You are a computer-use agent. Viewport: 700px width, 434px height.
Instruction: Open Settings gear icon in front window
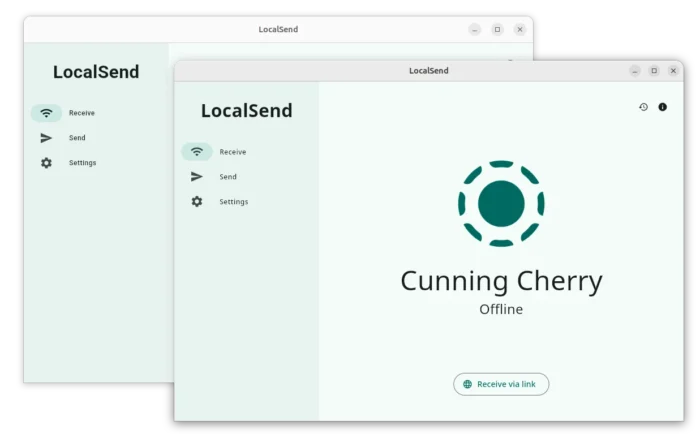(x=196, y=201)
